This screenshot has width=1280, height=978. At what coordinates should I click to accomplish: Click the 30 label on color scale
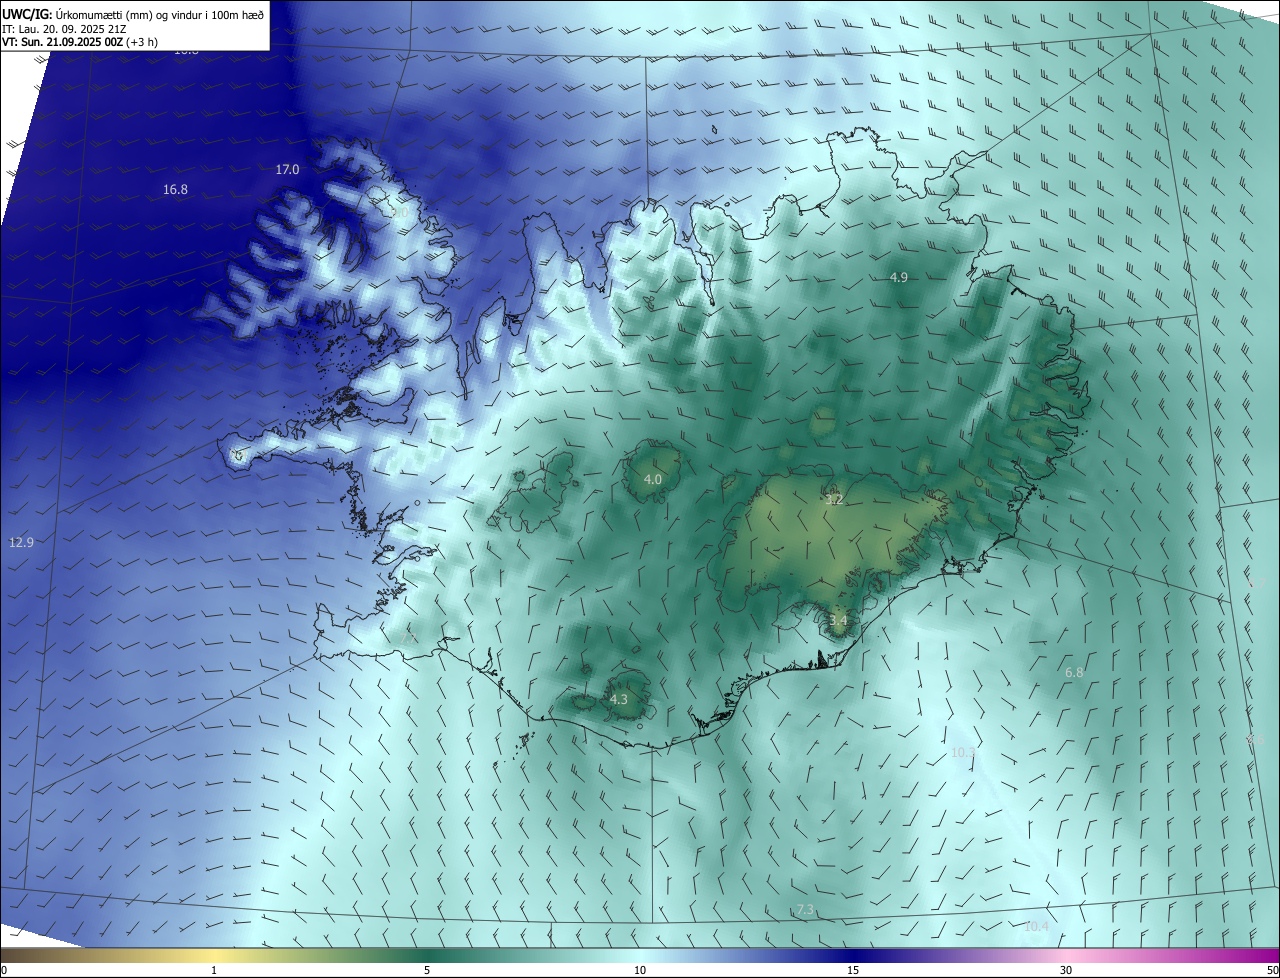click(x=1066, y=970)
